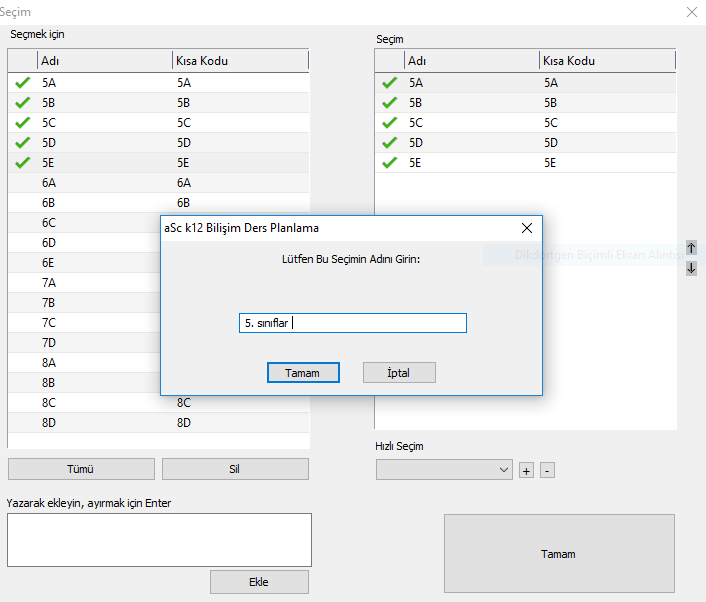Click the Sil button
This screenshot has width=706, height=602.
235,469
